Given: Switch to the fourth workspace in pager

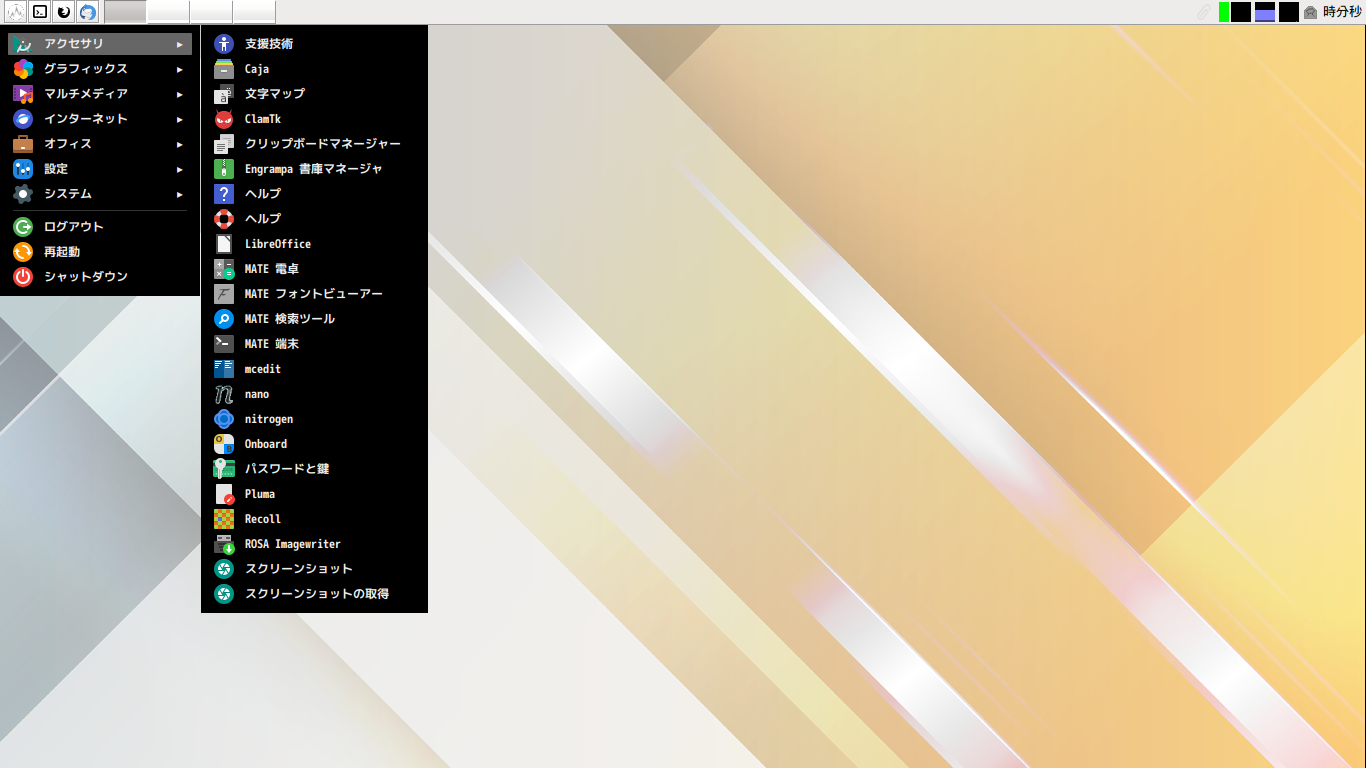Looking at the screenshot, I should [254, 12].
